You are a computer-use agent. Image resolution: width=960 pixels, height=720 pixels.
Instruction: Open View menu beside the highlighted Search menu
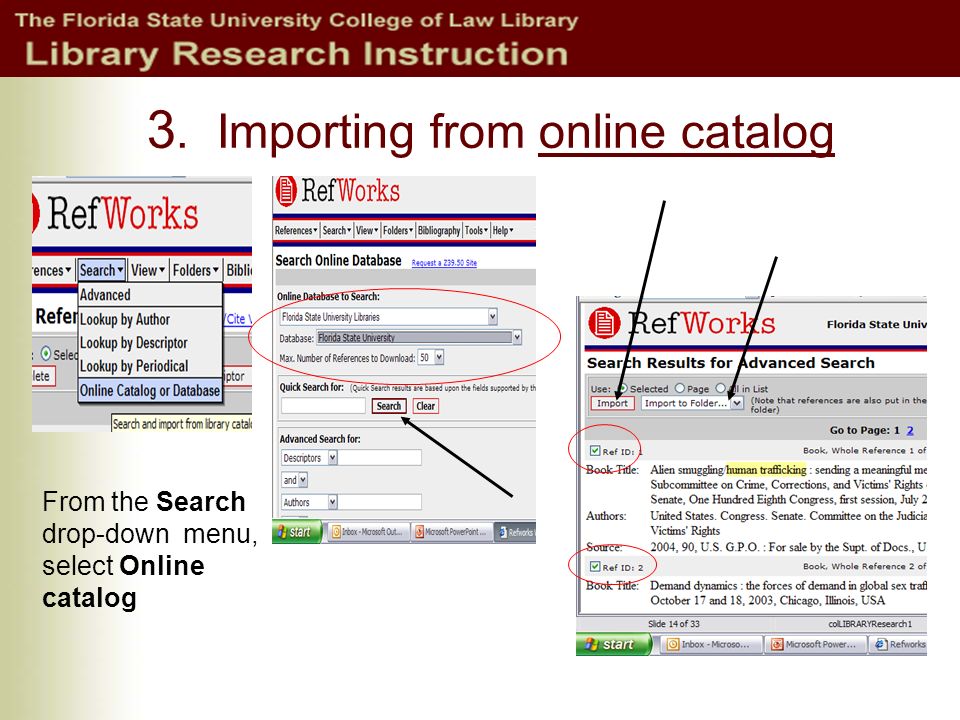[148, 270]
